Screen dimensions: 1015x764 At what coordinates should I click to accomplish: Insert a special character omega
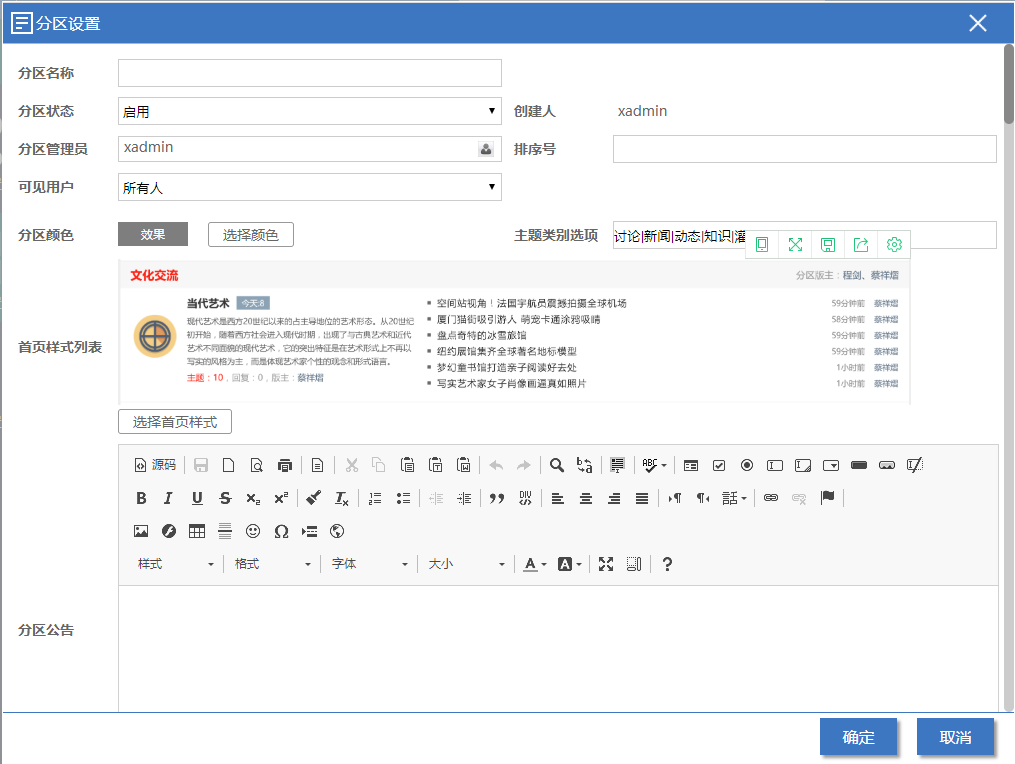(x=281, y=532)
